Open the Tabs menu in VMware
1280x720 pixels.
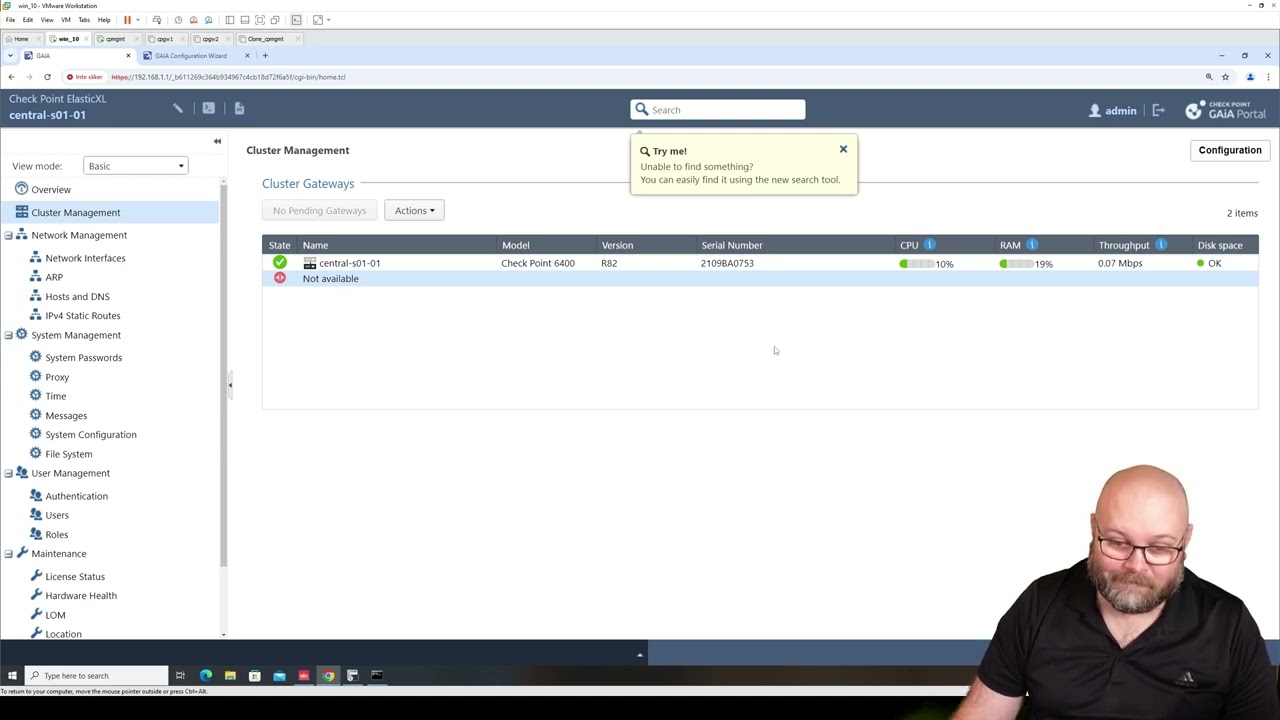coord(84,20)
